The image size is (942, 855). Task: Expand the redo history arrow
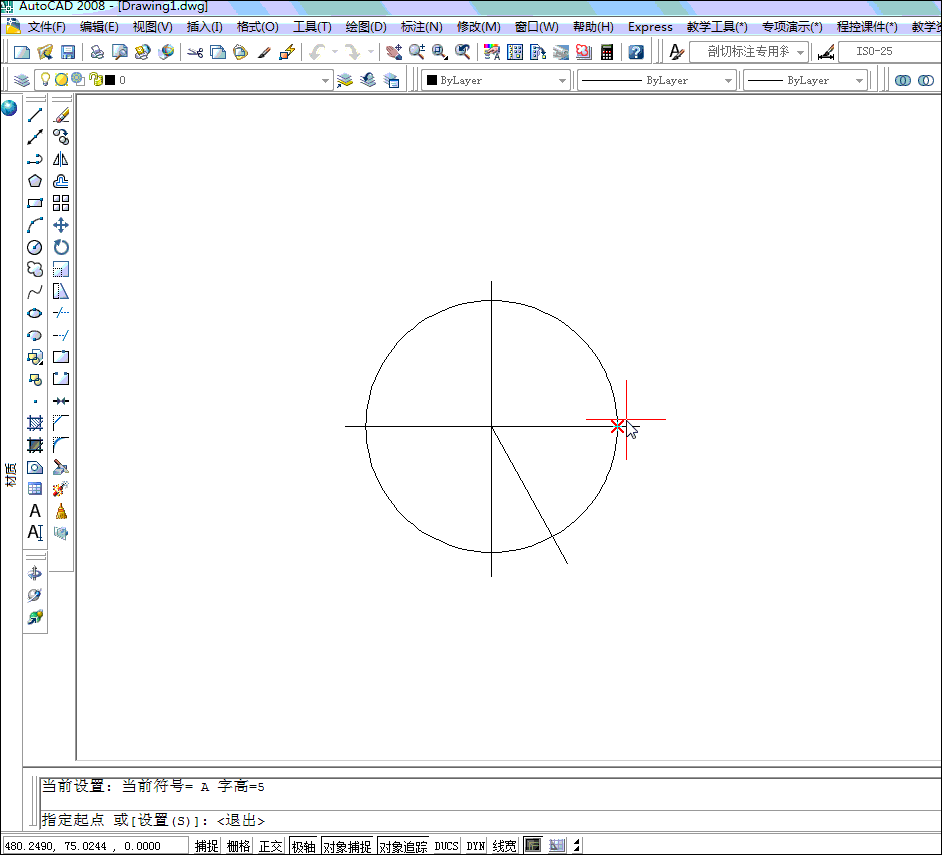(371, 52)
